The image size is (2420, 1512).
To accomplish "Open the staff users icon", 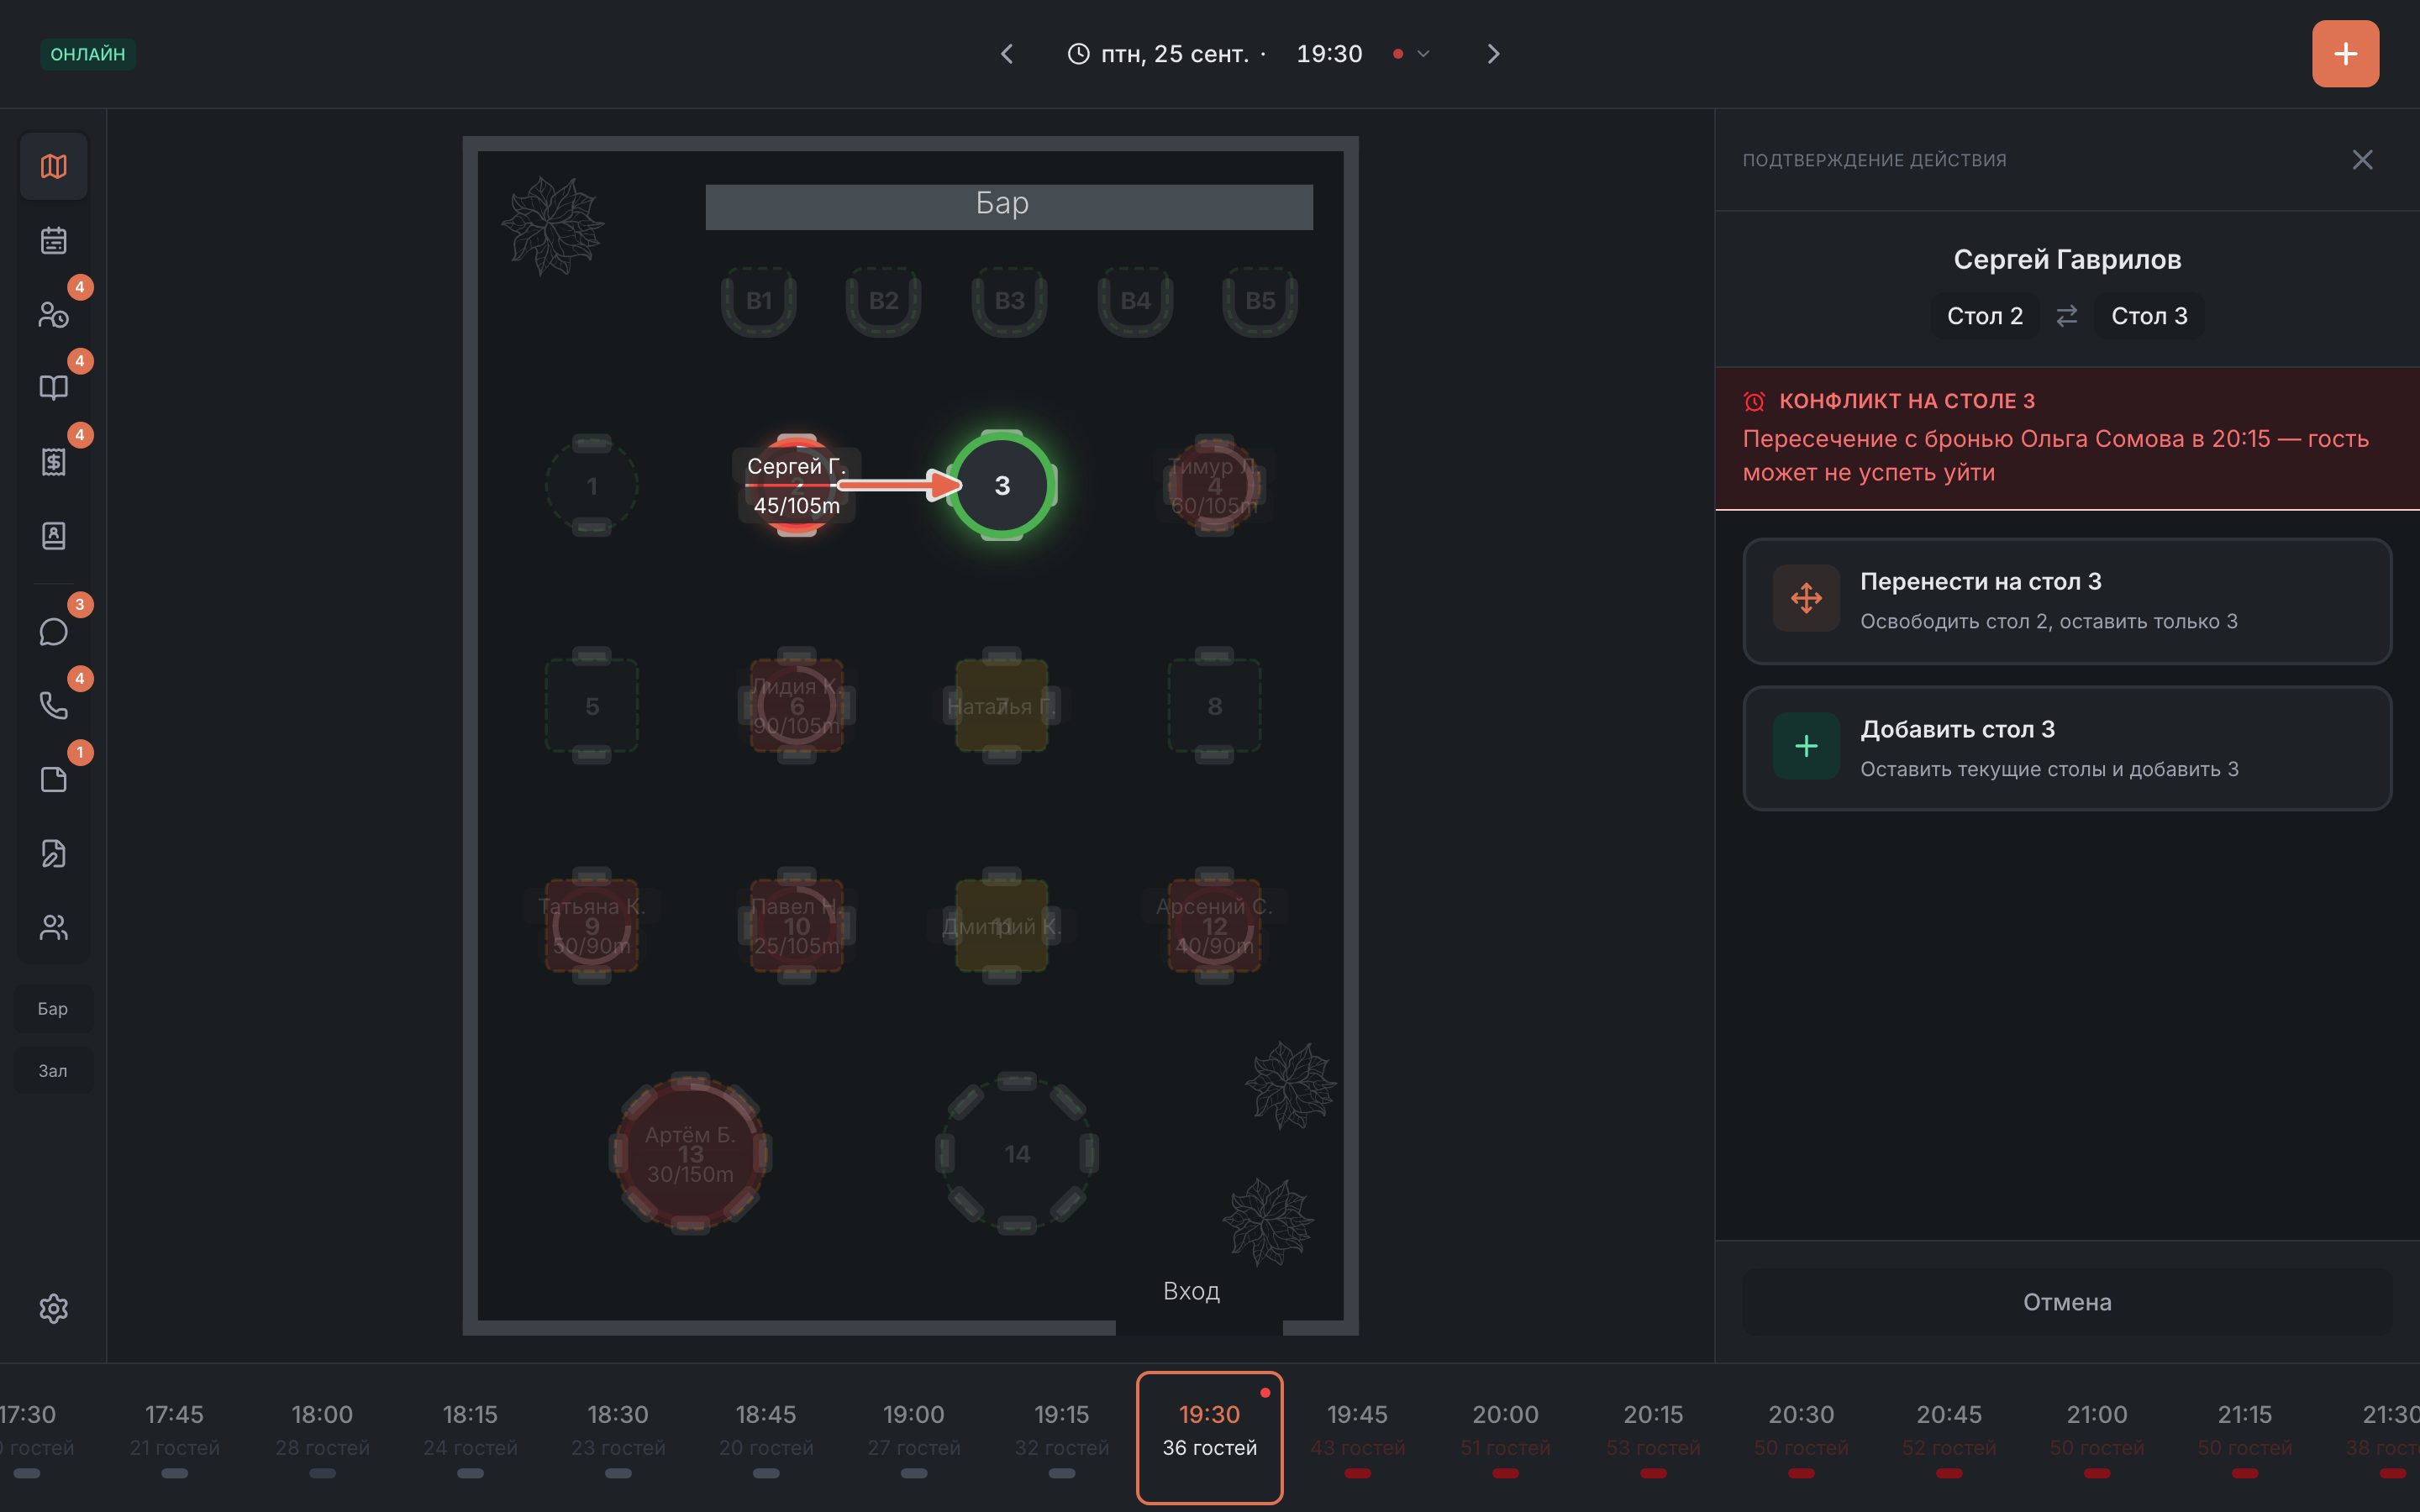I will [53, 928].
